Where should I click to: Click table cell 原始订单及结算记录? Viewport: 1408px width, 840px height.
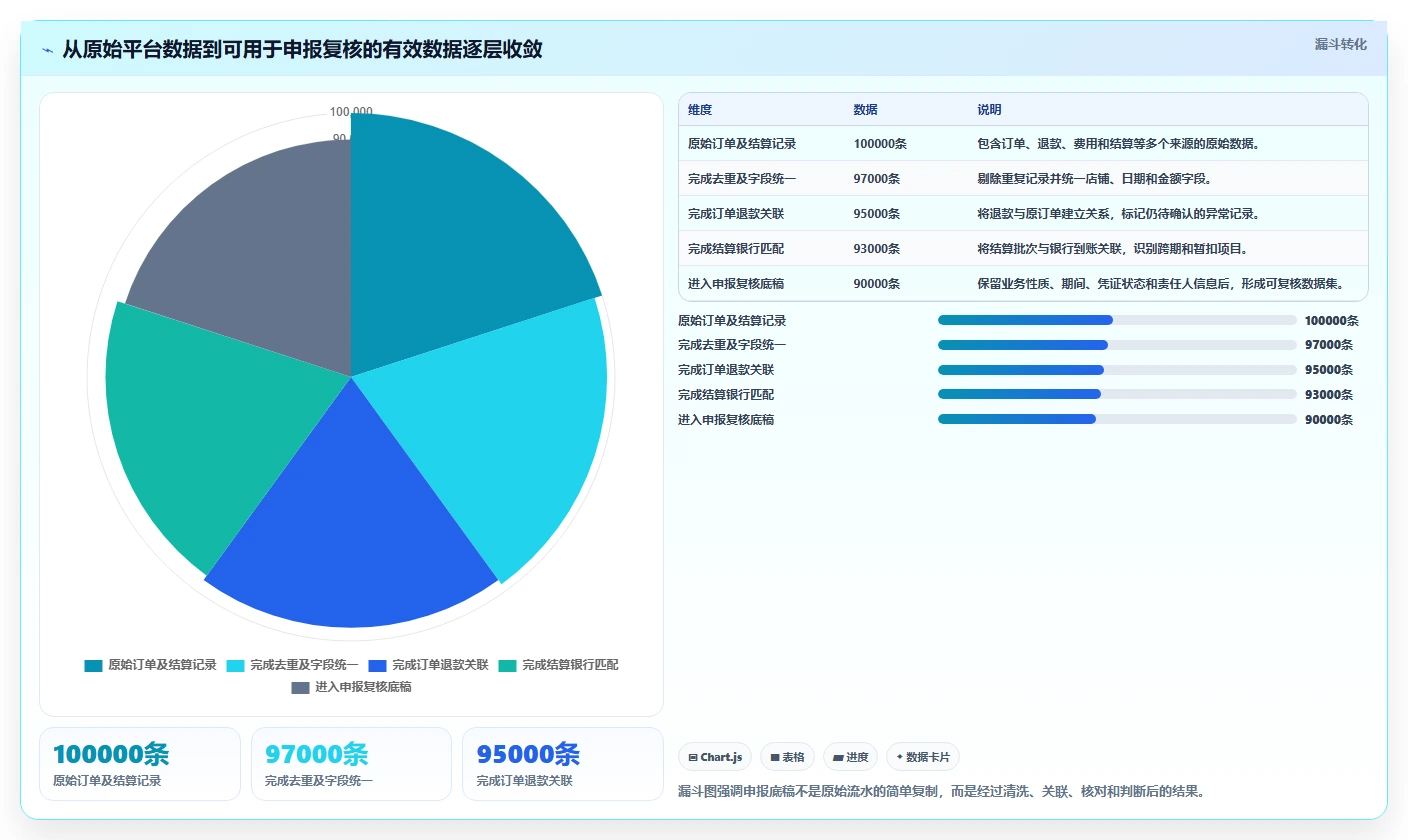tap(742, 144)
